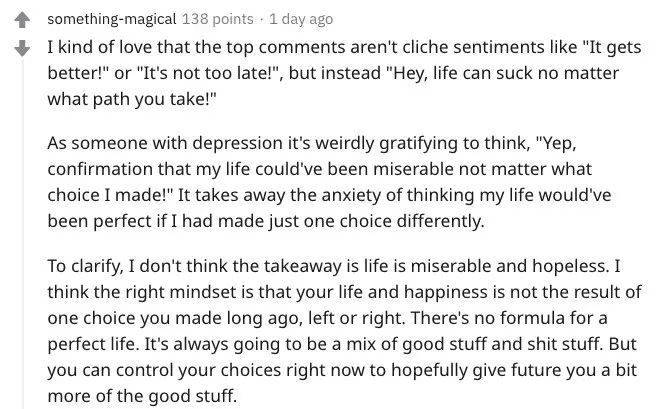Collapse the thread using the vertical line

point(23,235)
